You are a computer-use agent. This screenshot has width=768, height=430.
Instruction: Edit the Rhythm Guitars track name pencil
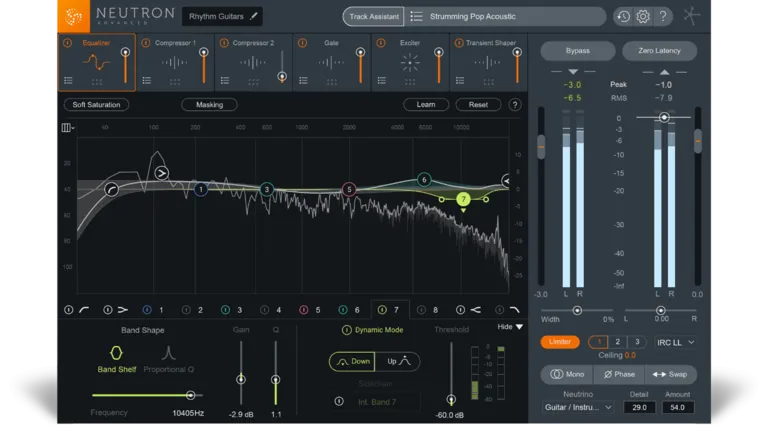coord(253,16)
